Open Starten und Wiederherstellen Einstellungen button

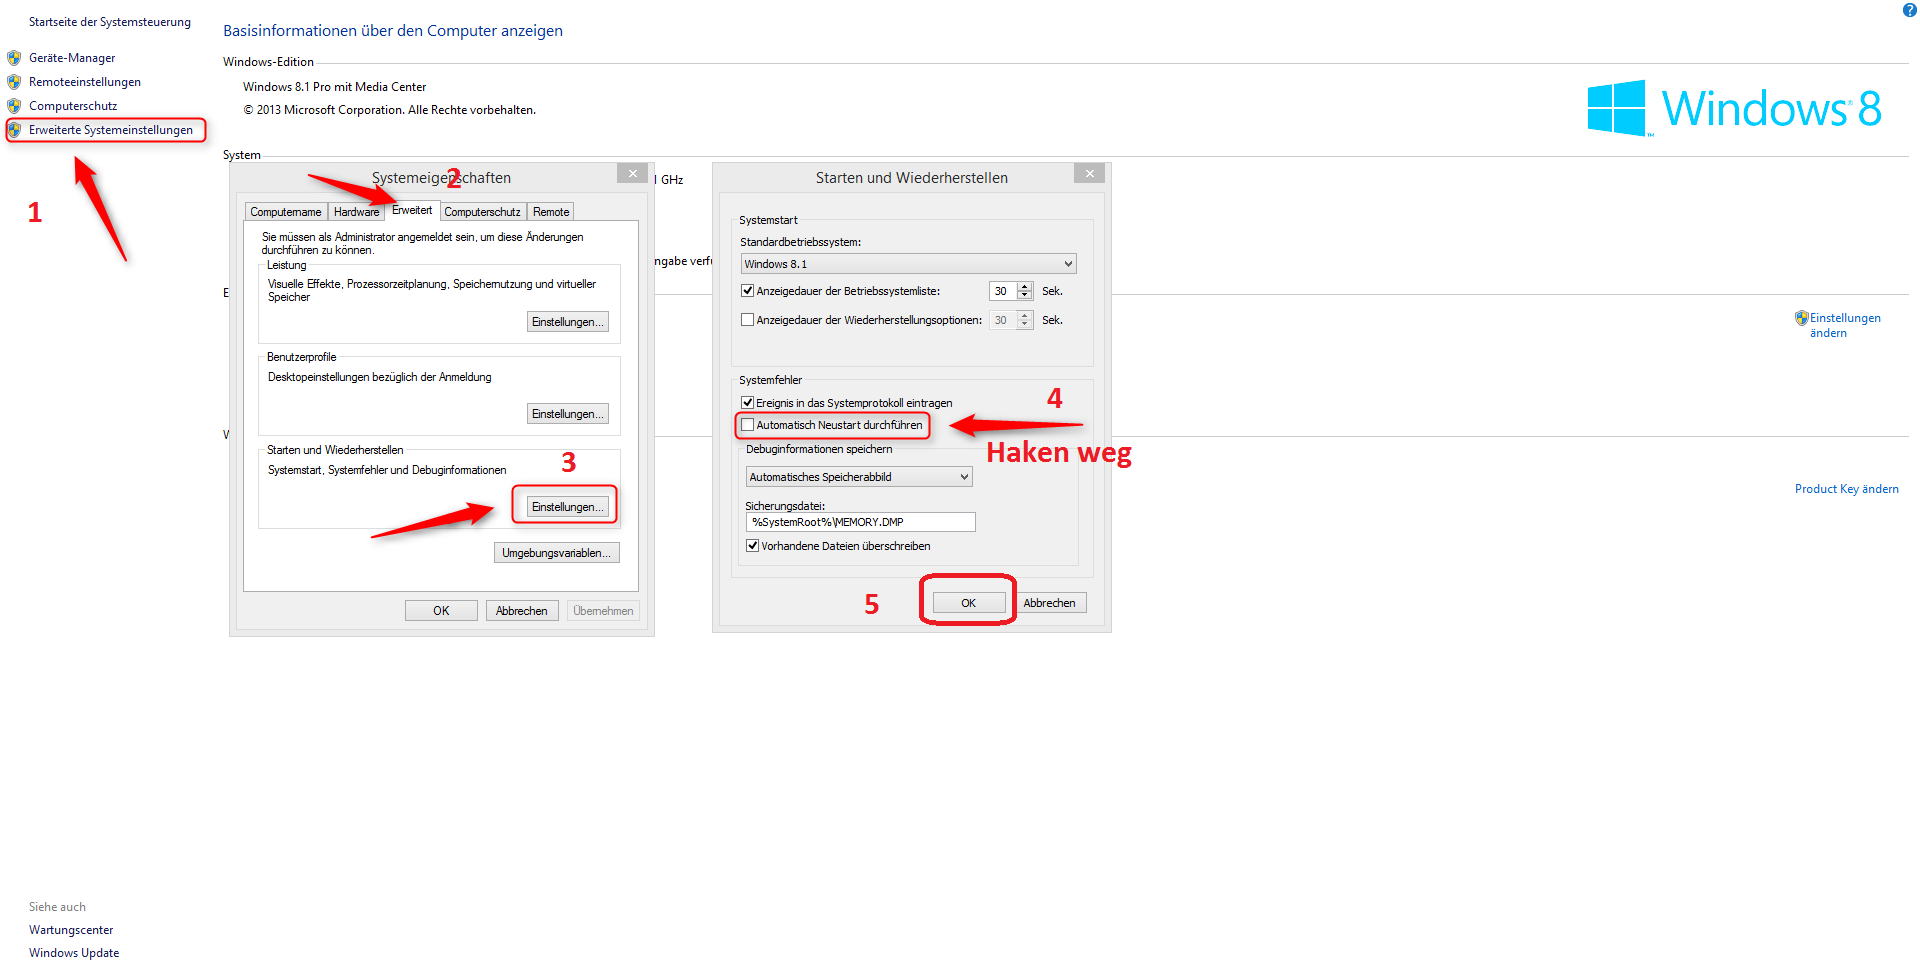[568, 507]
